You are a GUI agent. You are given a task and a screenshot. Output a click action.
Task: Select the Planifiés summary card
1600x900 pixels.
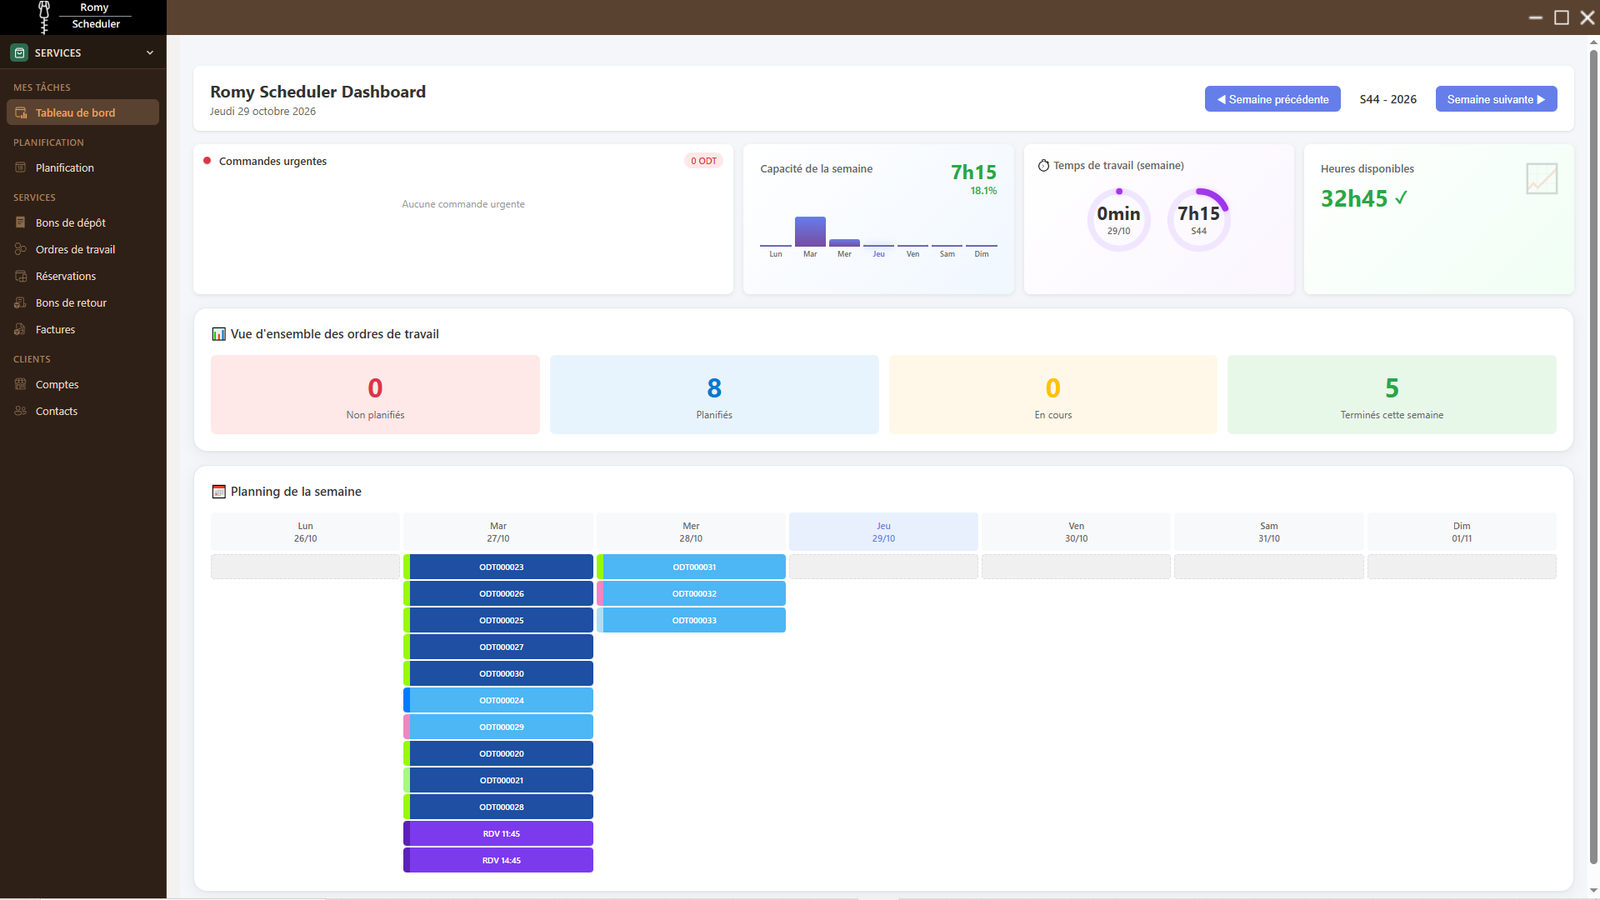point(714,395)
